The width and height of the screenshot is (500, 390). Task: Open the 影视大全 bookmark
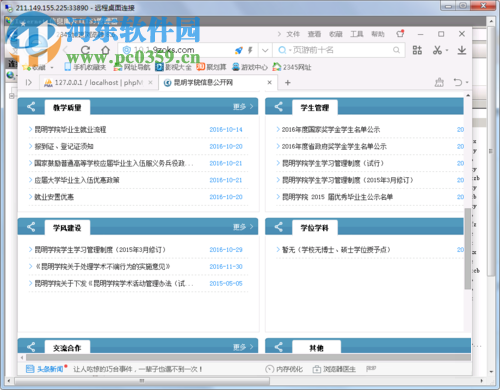pyautogui.click(x=174, y=67)
